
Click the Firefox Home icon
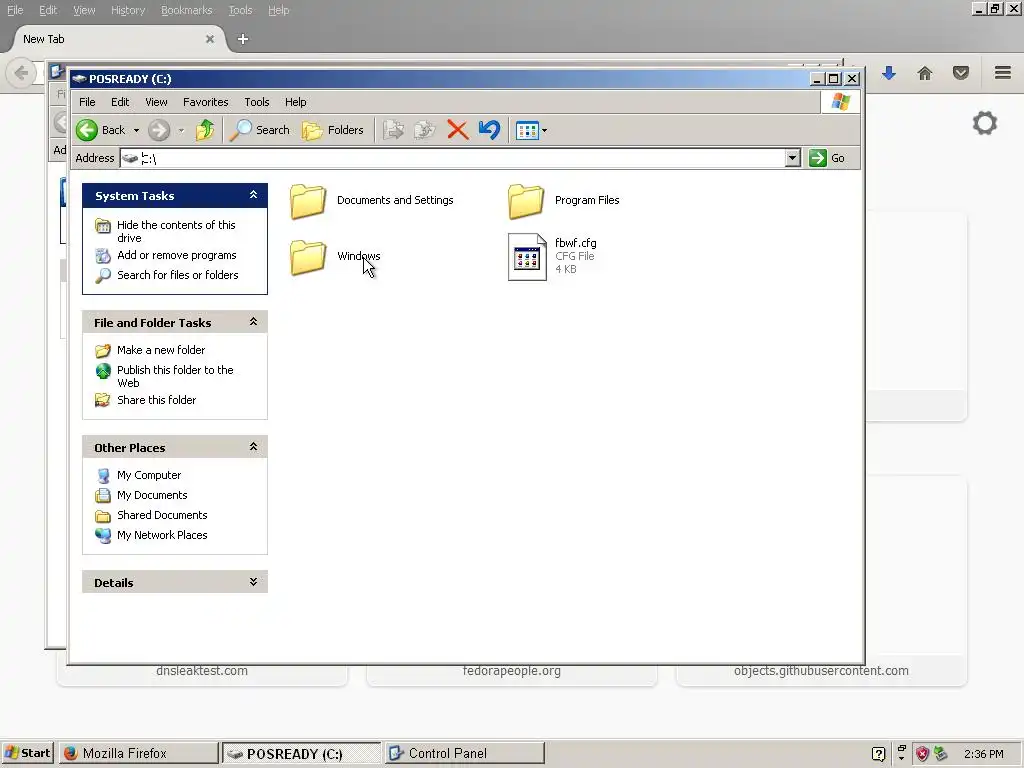pos(925,73)
